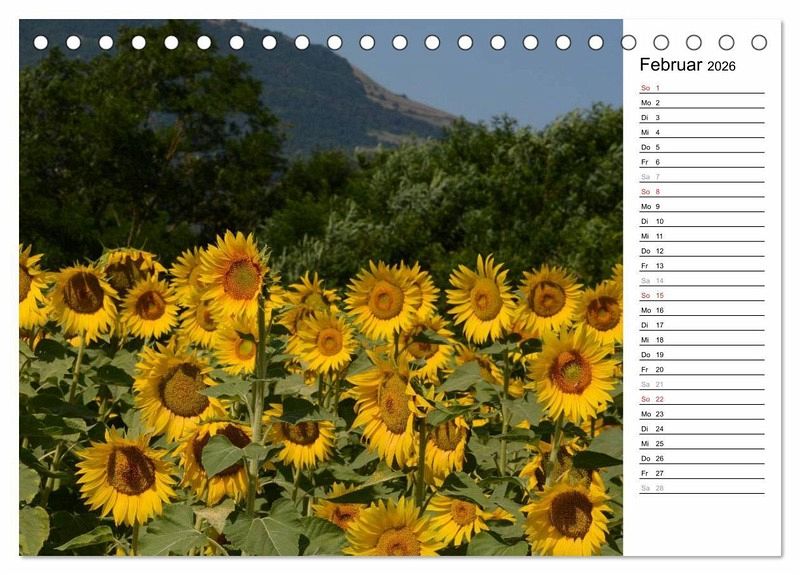
Task: Select the Sunday 1 date row
Action: 701,88
